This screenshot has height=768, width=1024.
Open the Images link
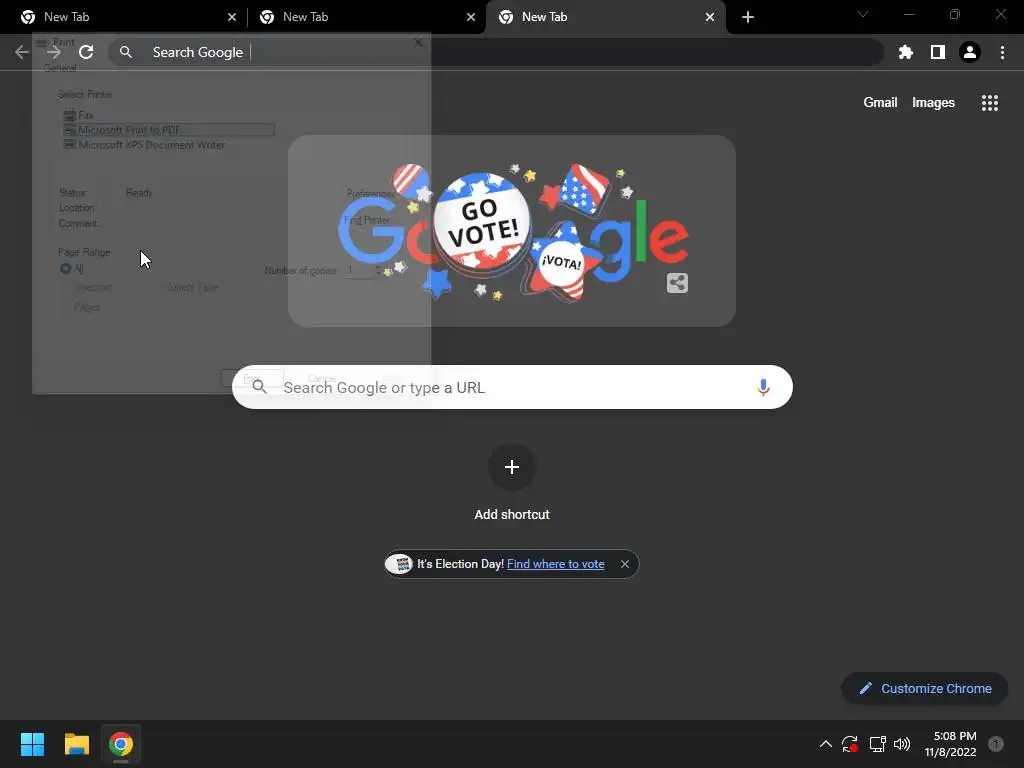pyautogui.click(x=933, y=103)
